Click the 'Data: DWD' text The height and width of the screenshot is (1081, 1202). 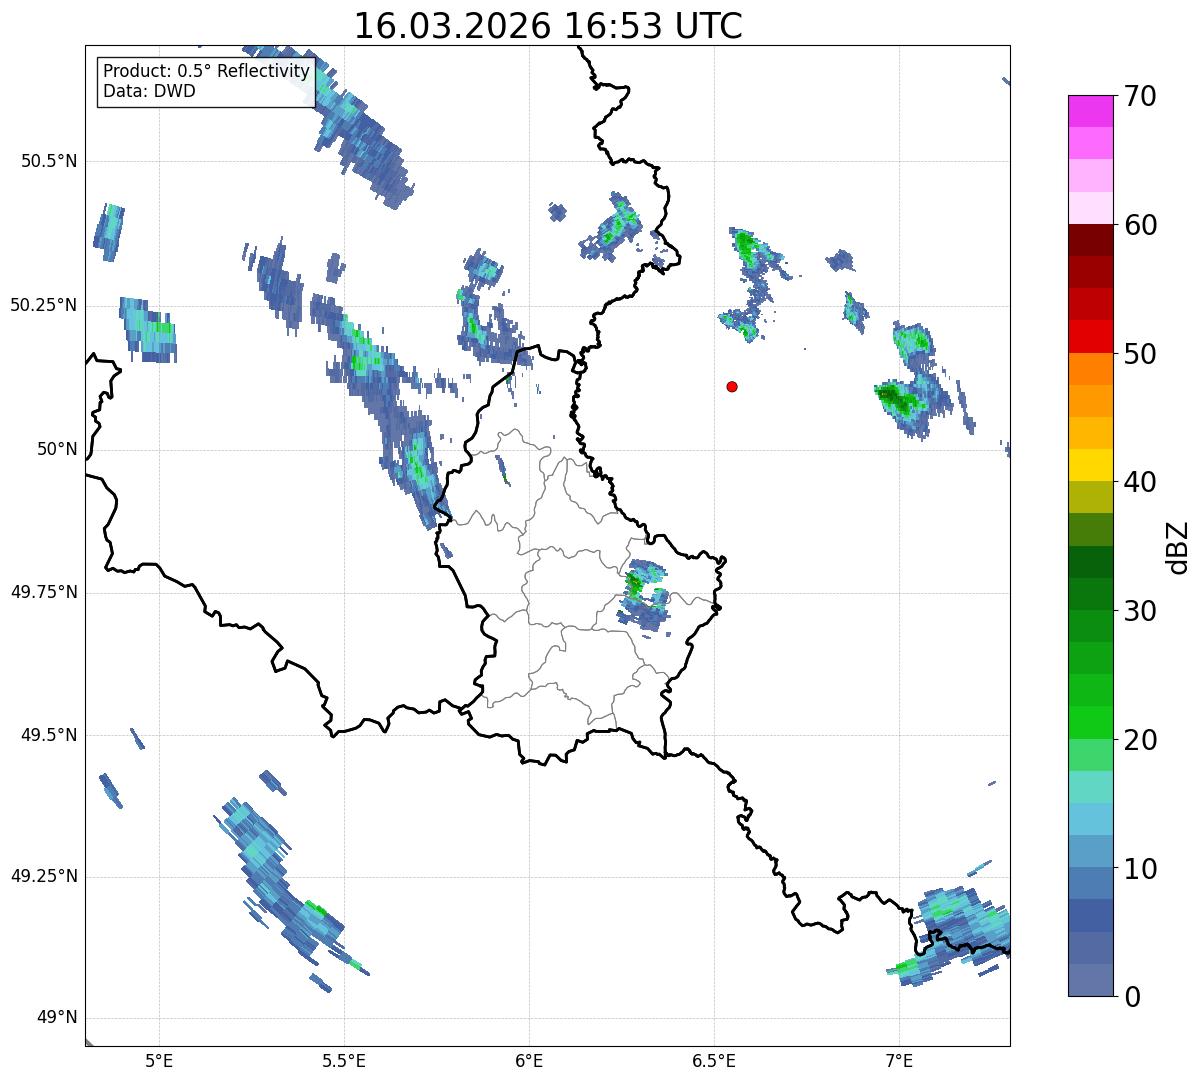149,91
